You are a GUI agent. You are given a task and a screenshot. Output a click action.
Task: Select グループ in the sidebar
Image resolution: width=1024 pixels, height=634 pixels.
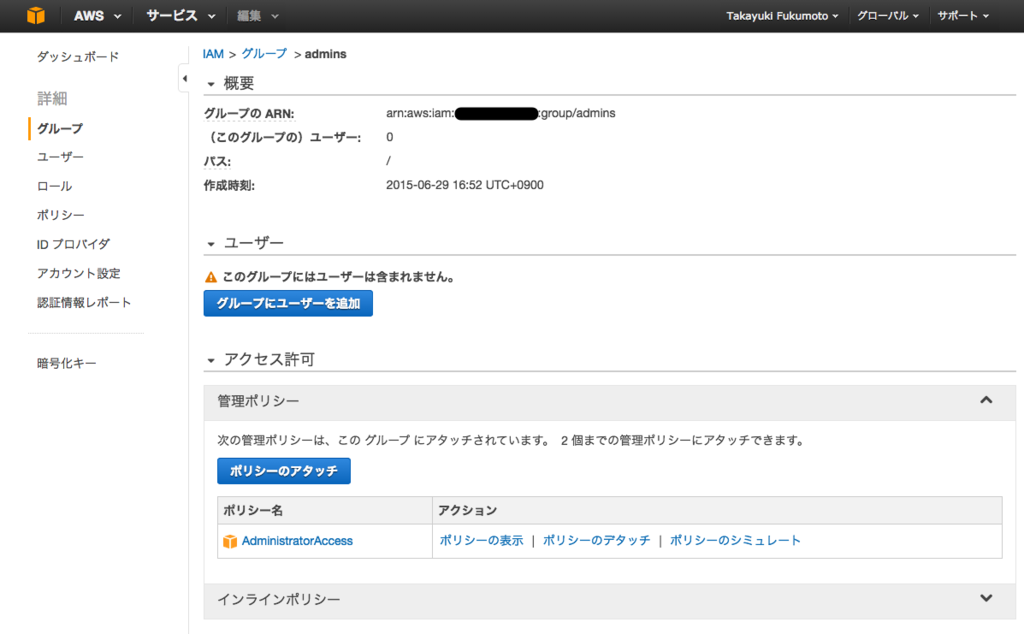coord(60,129)
